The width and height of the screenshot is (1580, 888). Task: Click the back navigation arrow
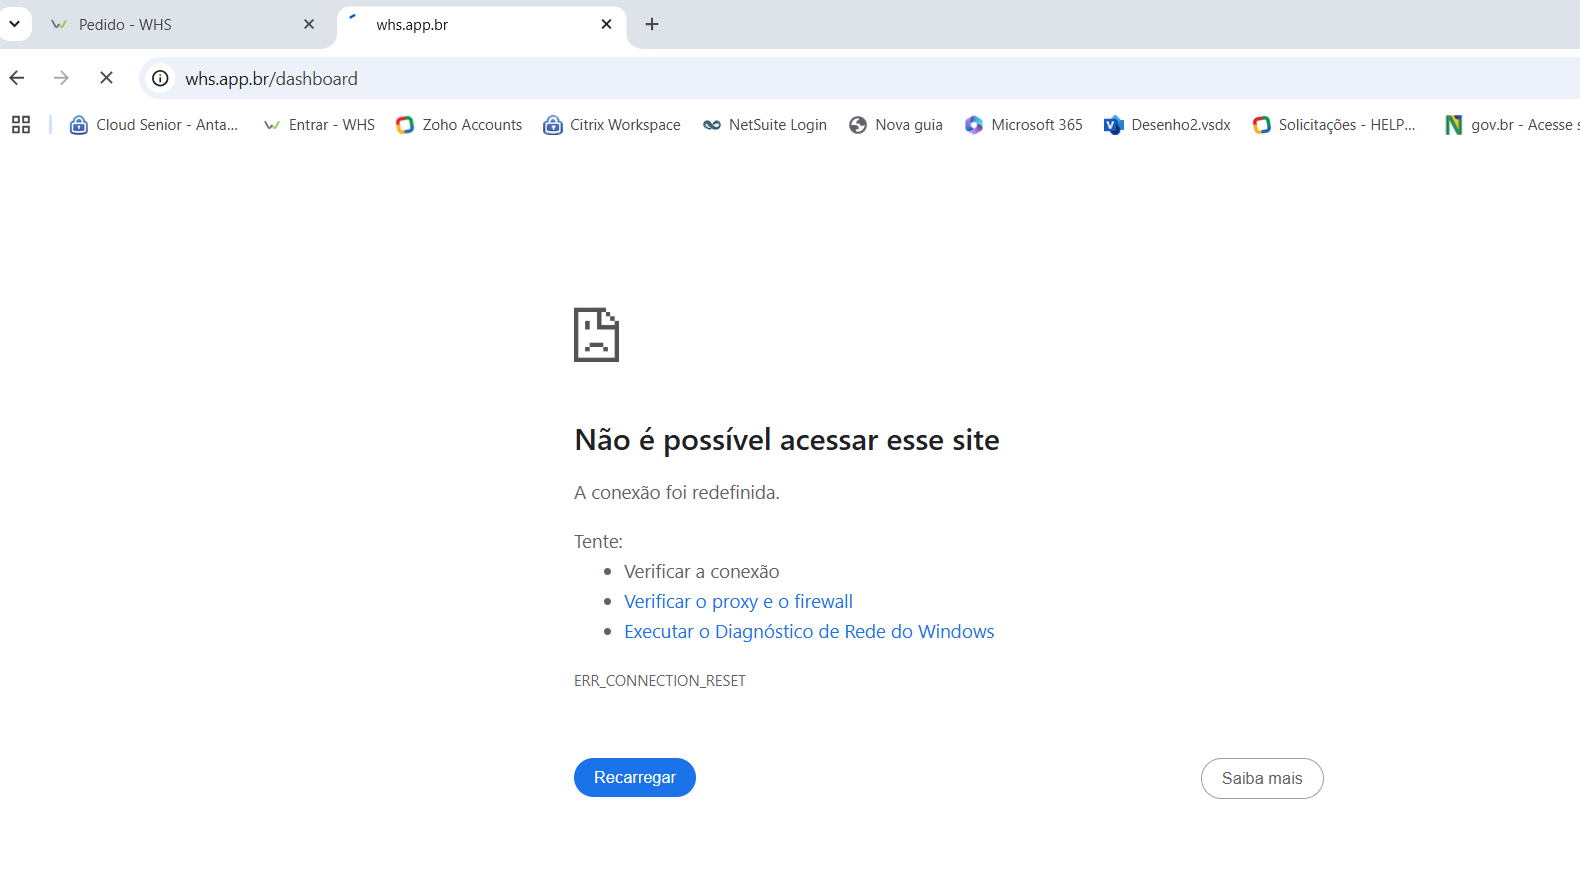pyautogui.click(x=17, y=78)
